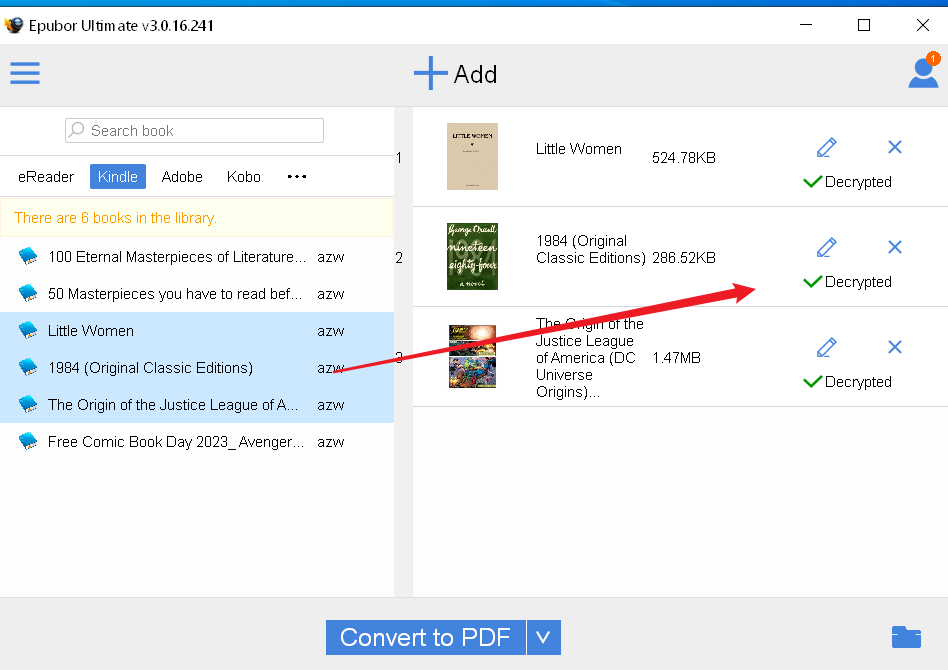Click the 1.47MB file size
The height and width of the screenshot is (670, 948).
tap(677, 358)
